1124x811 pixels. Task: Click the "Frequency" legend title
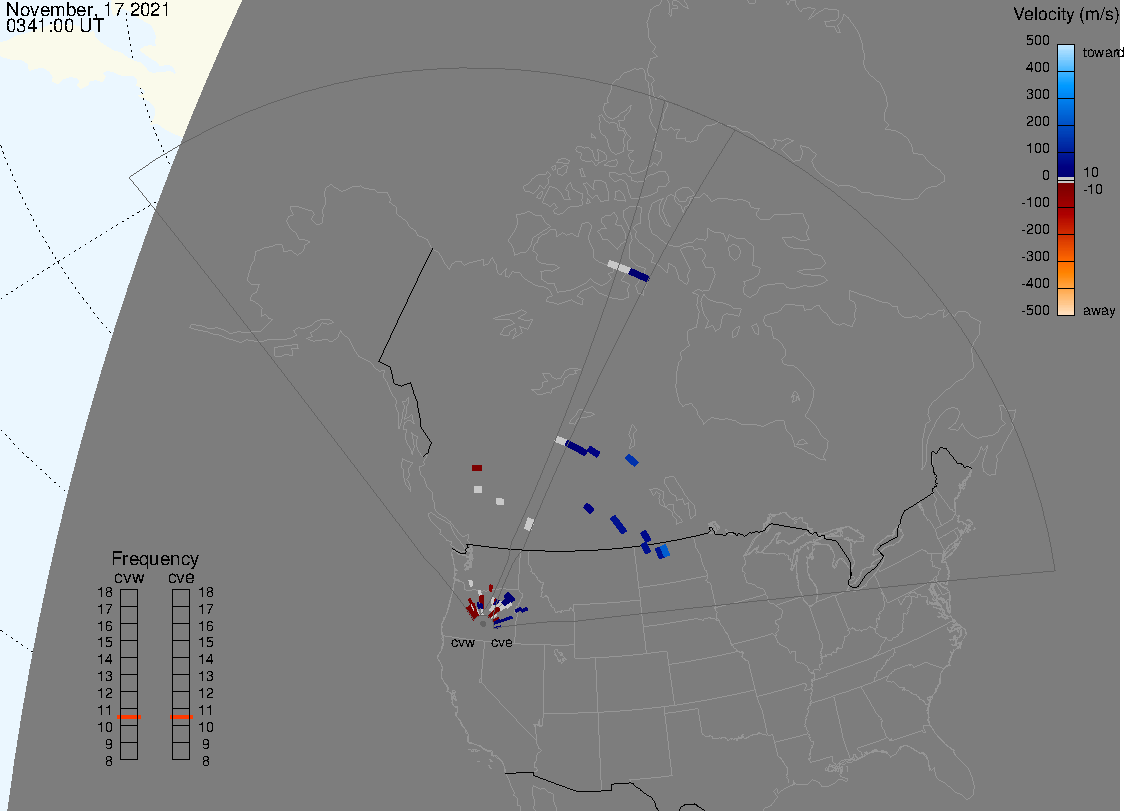coord(155,559)
